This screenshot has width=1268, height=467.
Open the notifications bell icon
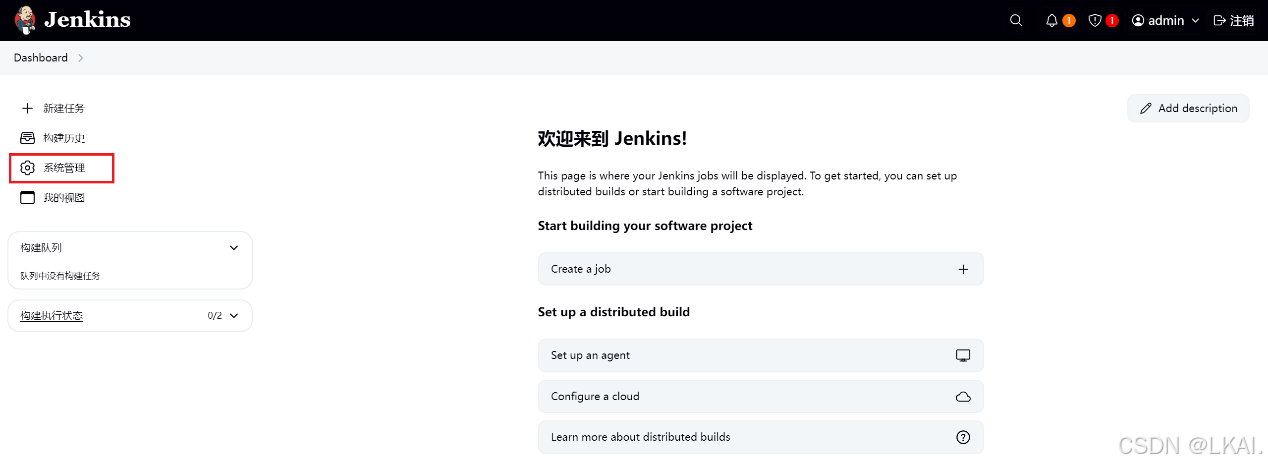coord(1052,20)
